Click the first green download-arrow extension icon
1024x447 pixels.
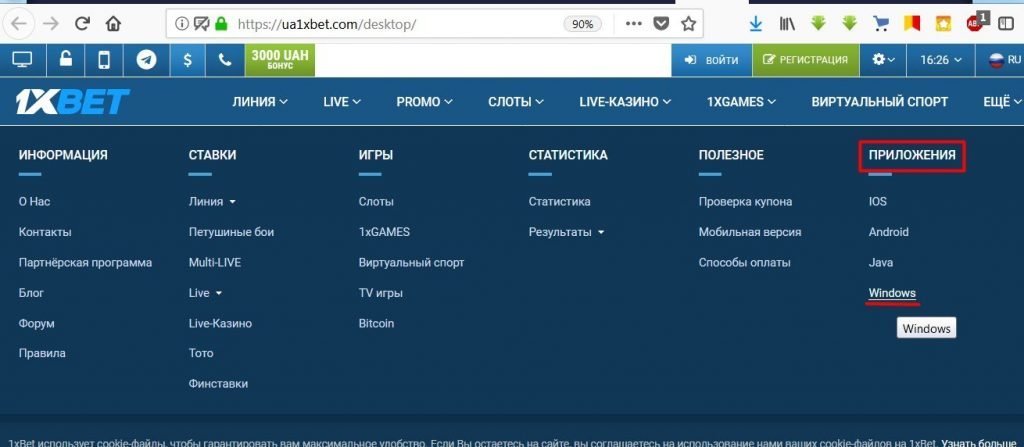tap(818, 24)
